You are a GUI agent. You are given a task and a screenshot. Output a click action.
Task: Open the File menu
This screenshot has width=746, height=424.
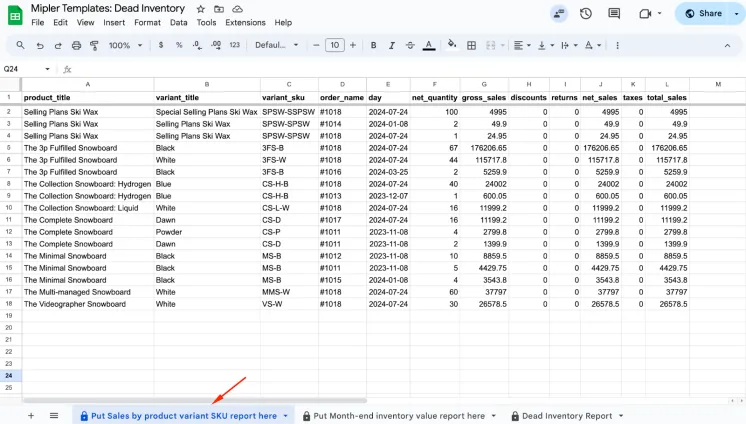pyautogui.click(x=38, y=22)
